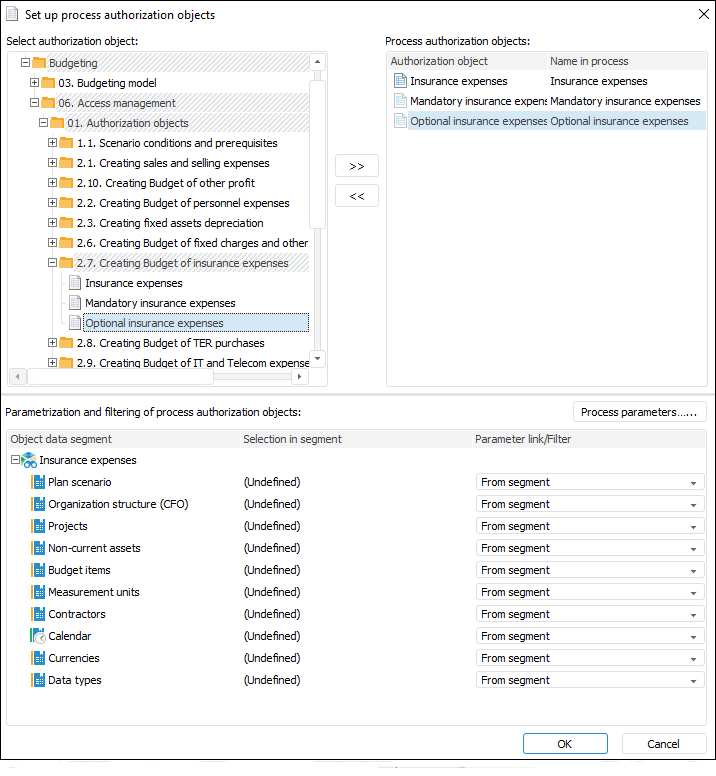Click the Optional insurance expenses icon in process list
The width and height of the screenshot is (716, 776).
point(401,121)
